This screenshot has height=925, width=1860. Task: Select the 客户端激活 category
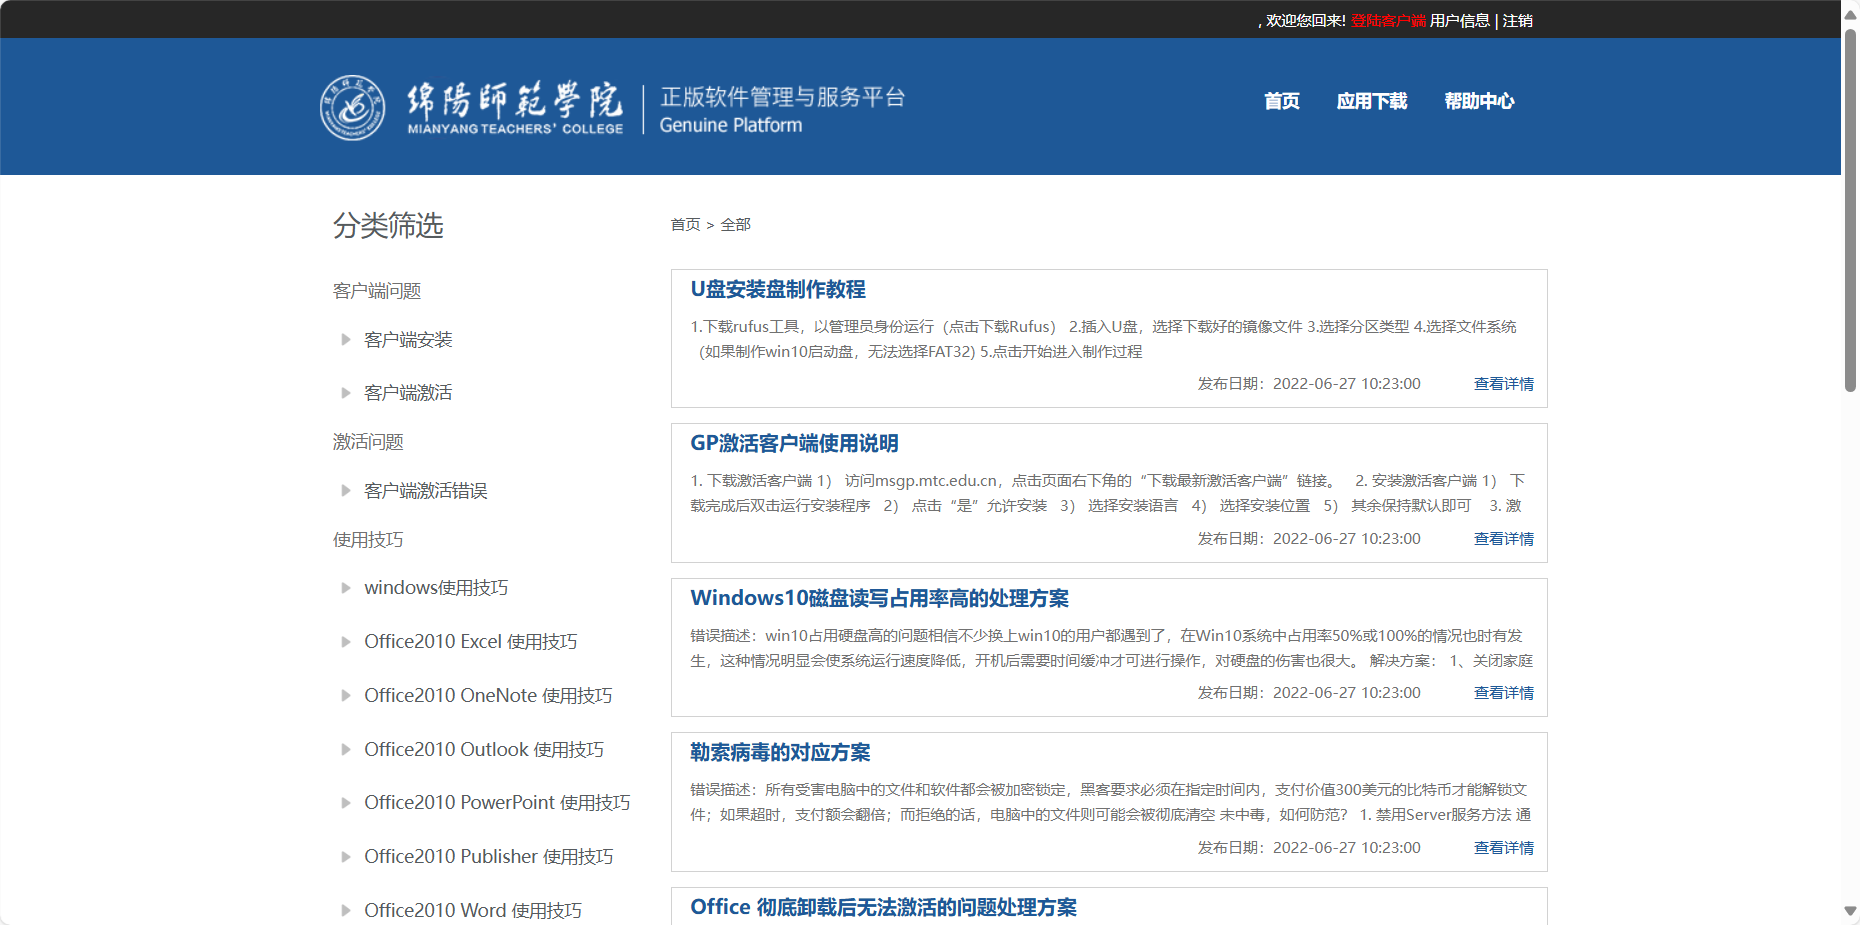point(408,393)
